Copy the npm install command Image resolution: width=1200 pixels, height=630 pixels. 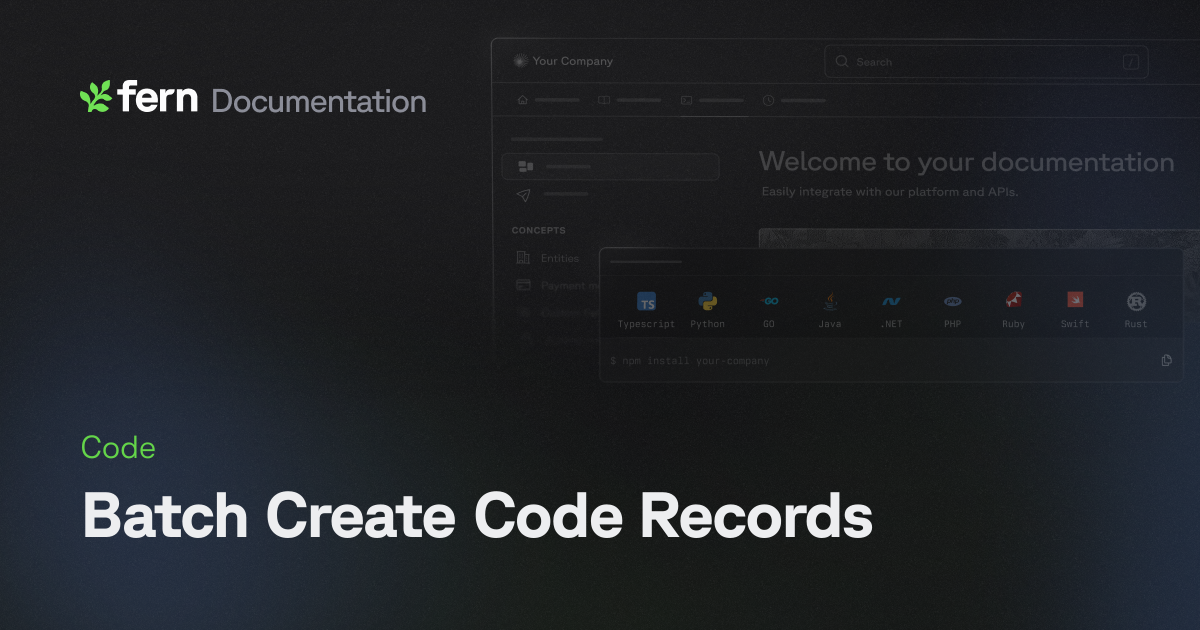pyautogui.click(x=1166, y=360)
